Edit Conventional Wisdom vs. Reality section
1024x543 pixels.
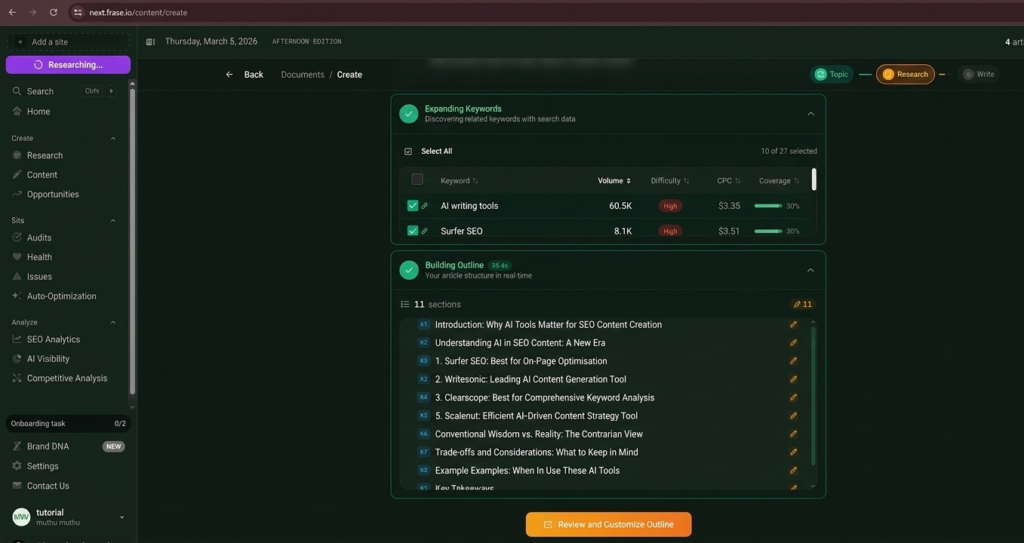(793, 434)
